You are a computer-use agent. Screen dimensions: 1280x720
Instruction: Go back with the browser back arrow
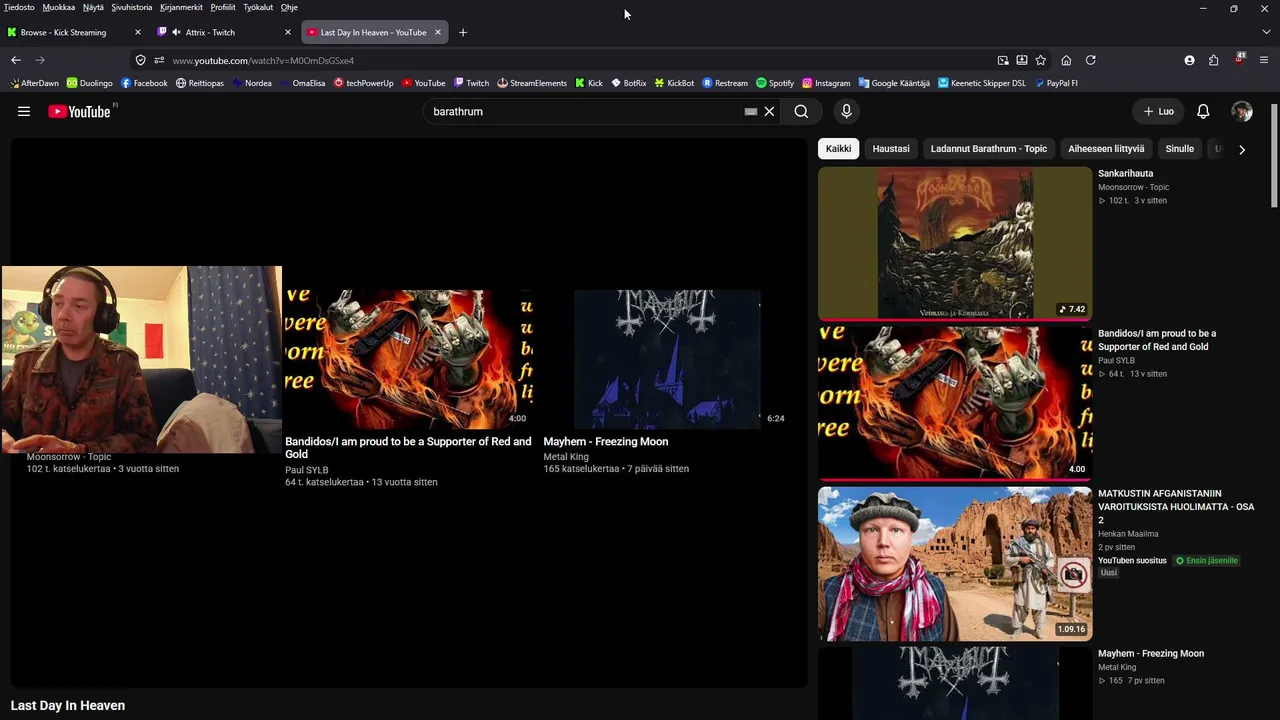click(16, 60)
